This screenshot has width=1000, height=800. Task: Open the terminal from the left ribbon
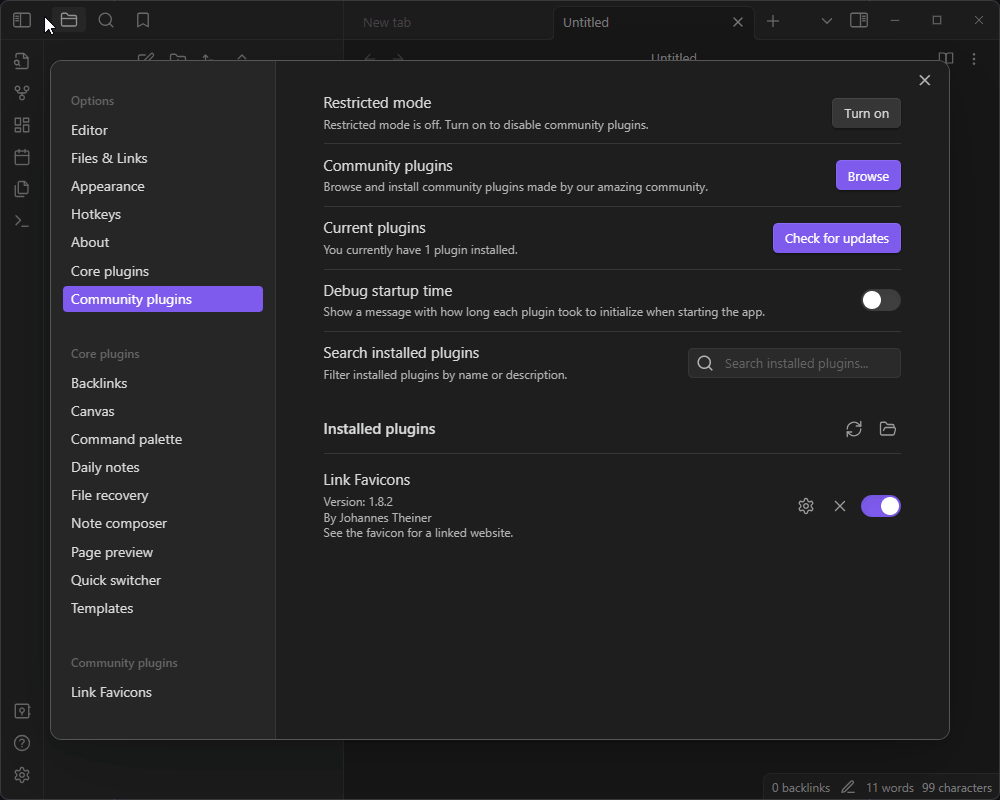(x=21, y=220)
